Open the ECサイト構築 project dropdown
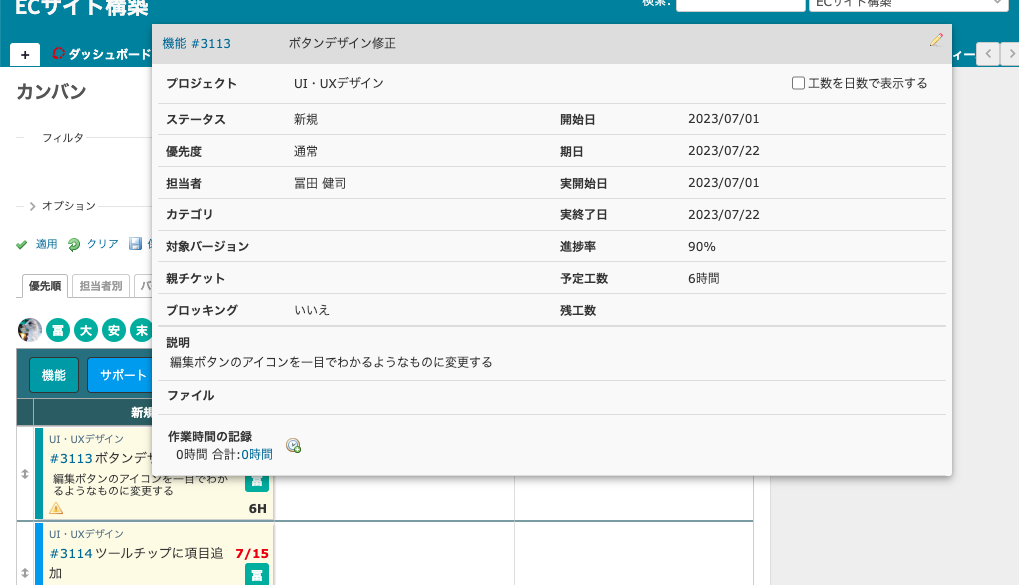 [x=907, y=3]
